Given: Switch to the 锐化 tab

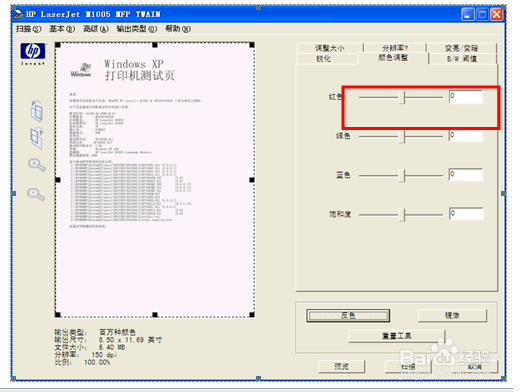Looking at the screenshot, I should (x=327, y=59).
